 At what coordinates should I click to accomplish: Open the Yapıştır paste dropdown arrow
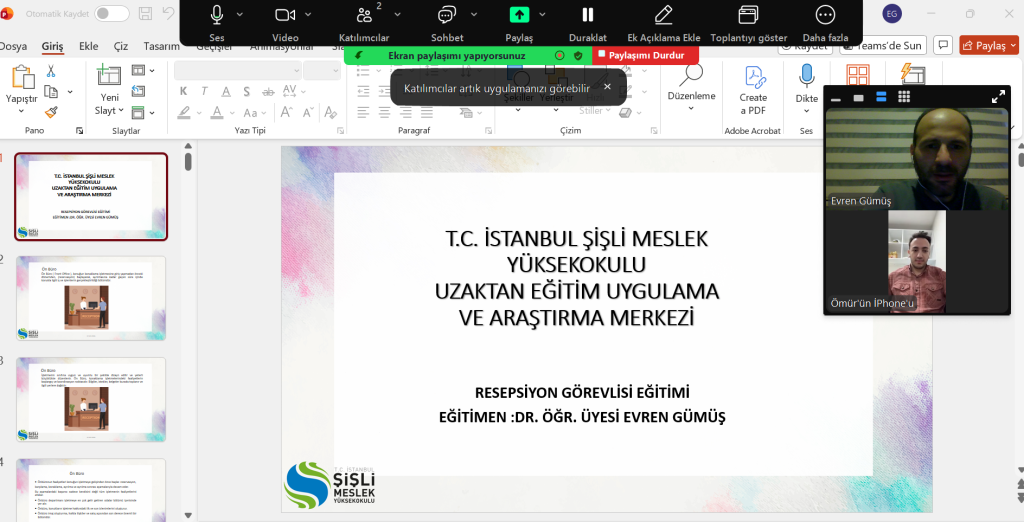[x=22, y=110]
